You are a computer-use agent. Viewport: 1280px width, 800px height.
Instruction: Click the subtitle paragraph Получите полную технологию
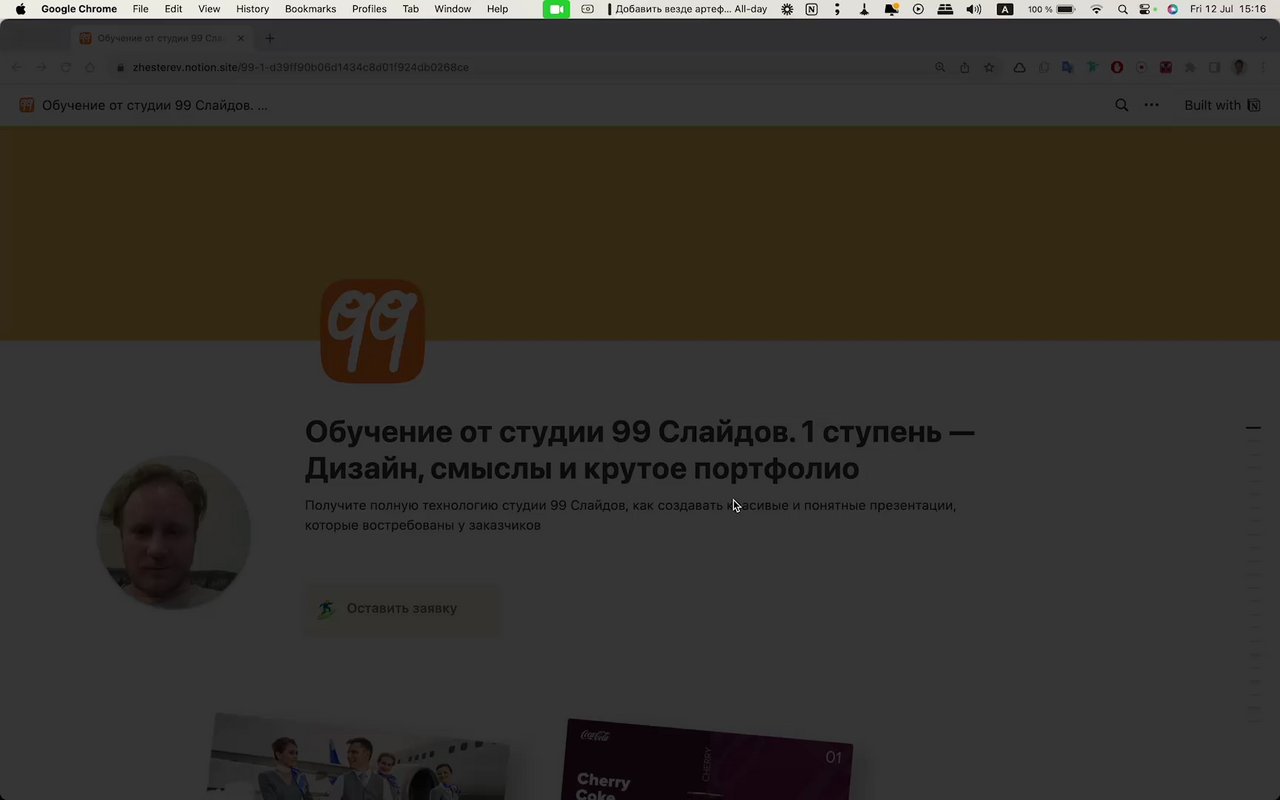[x=631, y=515]
